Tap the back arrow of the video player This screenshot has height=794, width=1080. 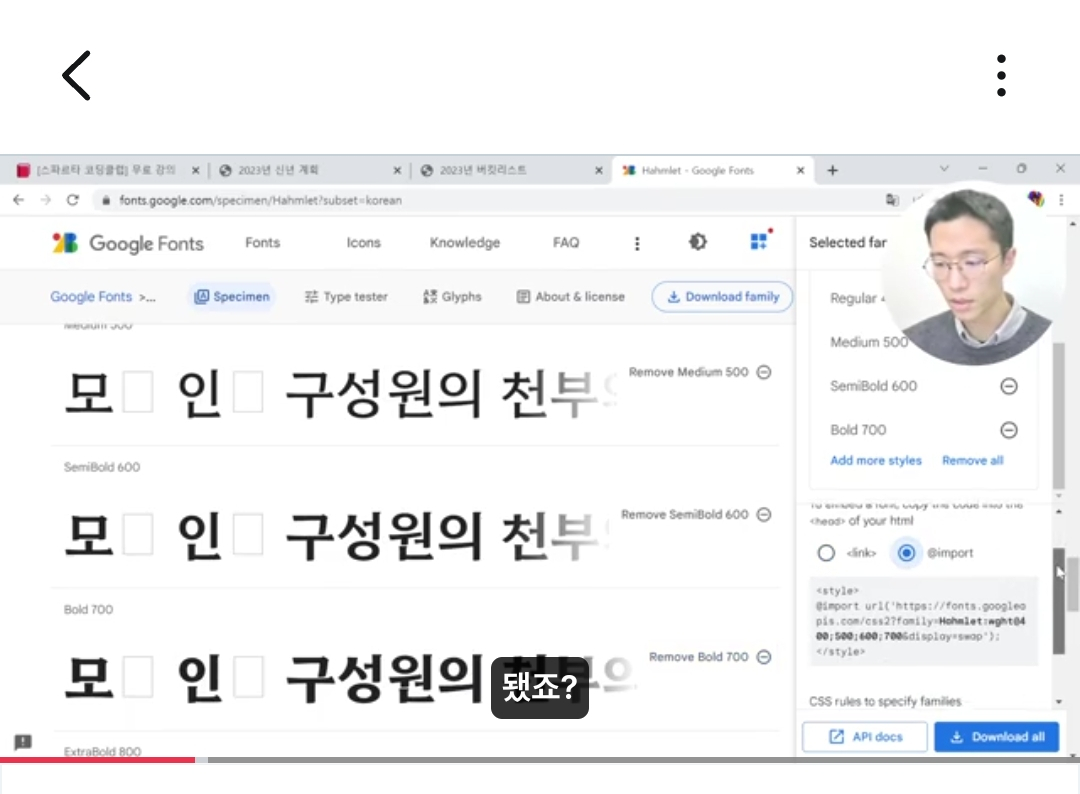tap(76, 76)
